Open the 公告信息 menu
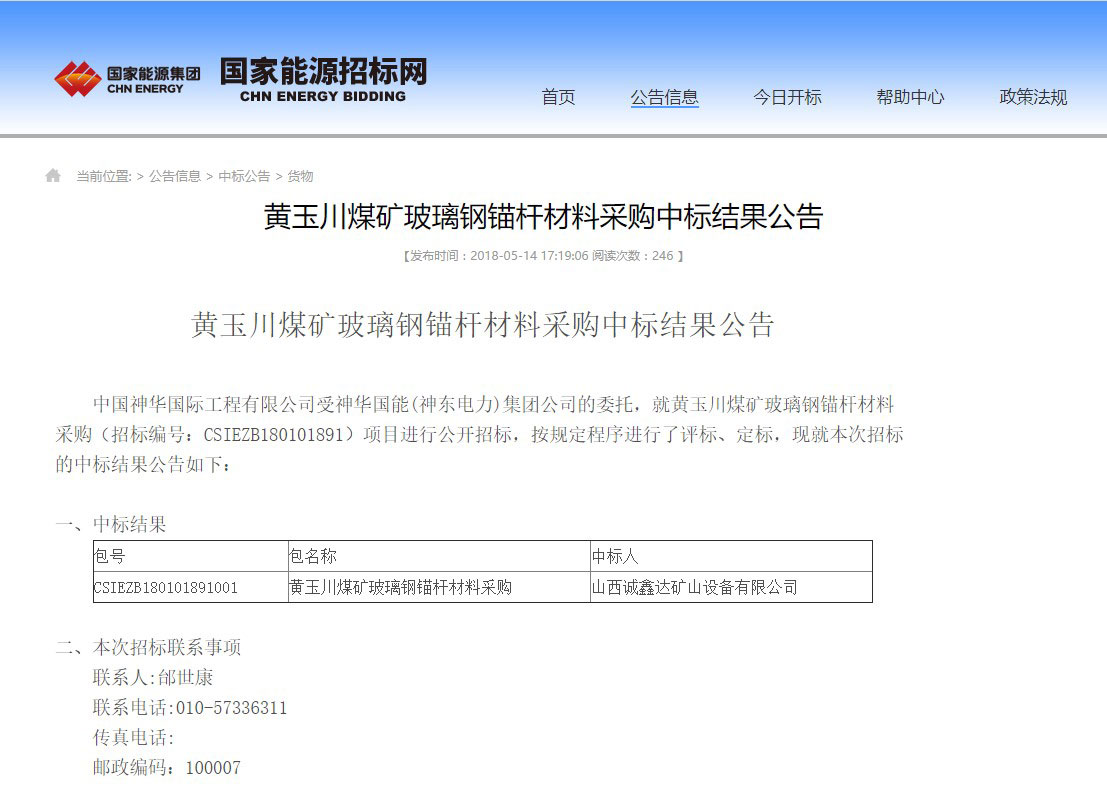The image size is (1107, 798). point(665,97)
